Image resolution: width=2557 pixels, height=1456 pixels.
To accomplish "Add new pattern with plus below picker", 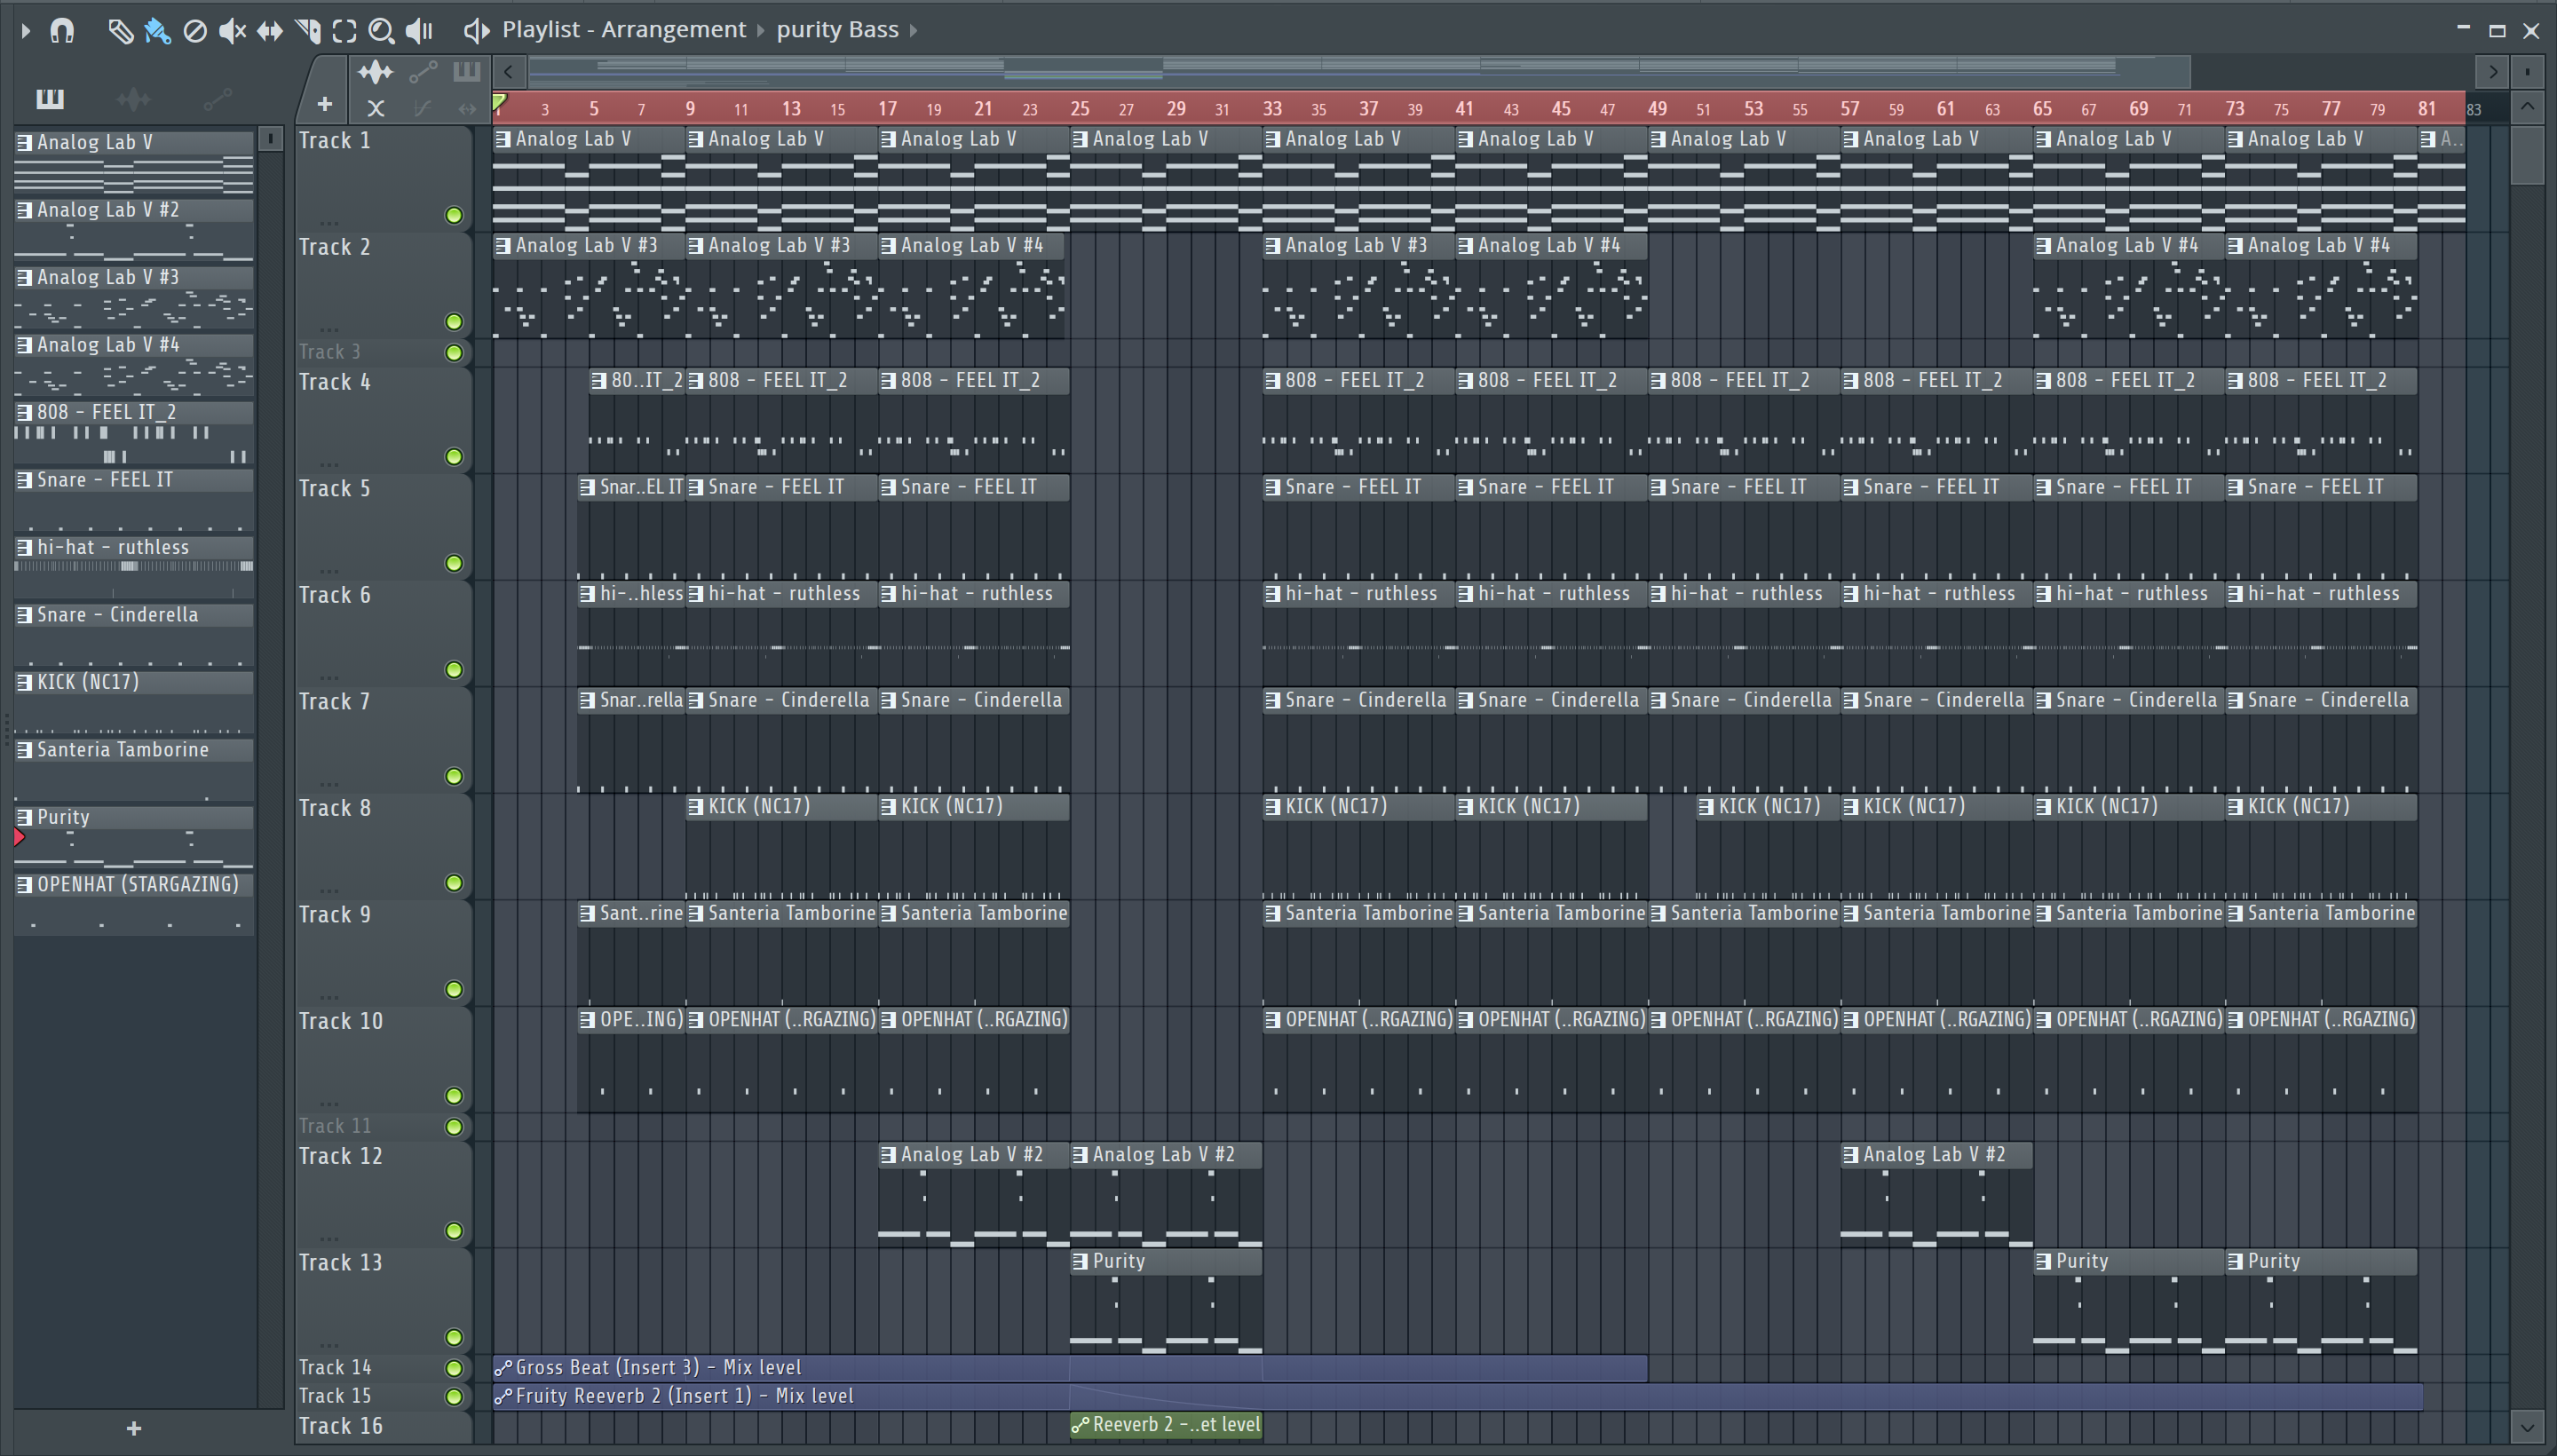I will click(133, 1428).
